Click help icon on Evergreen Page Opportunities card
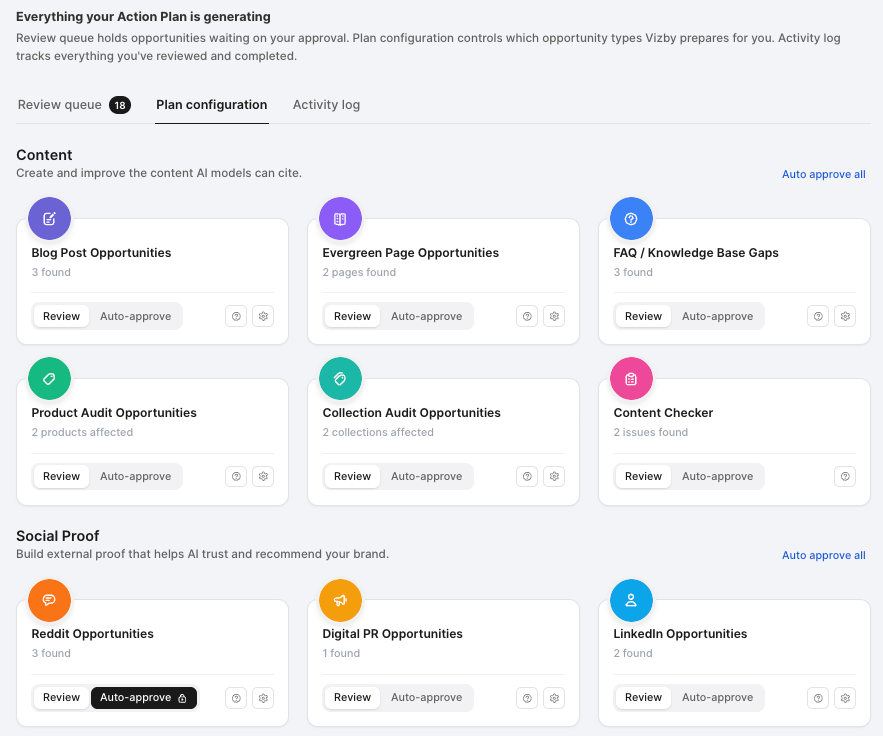This screenshot has width=883, height=736. [527, 316]
